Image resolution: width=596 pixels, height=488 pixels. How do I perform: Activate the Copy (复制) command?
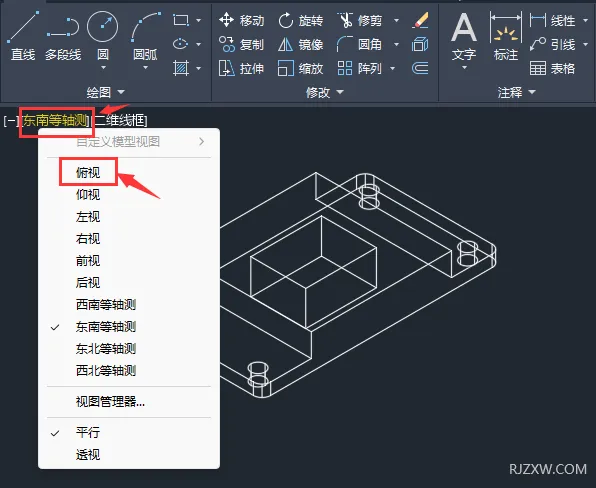[x=242, y=44]
